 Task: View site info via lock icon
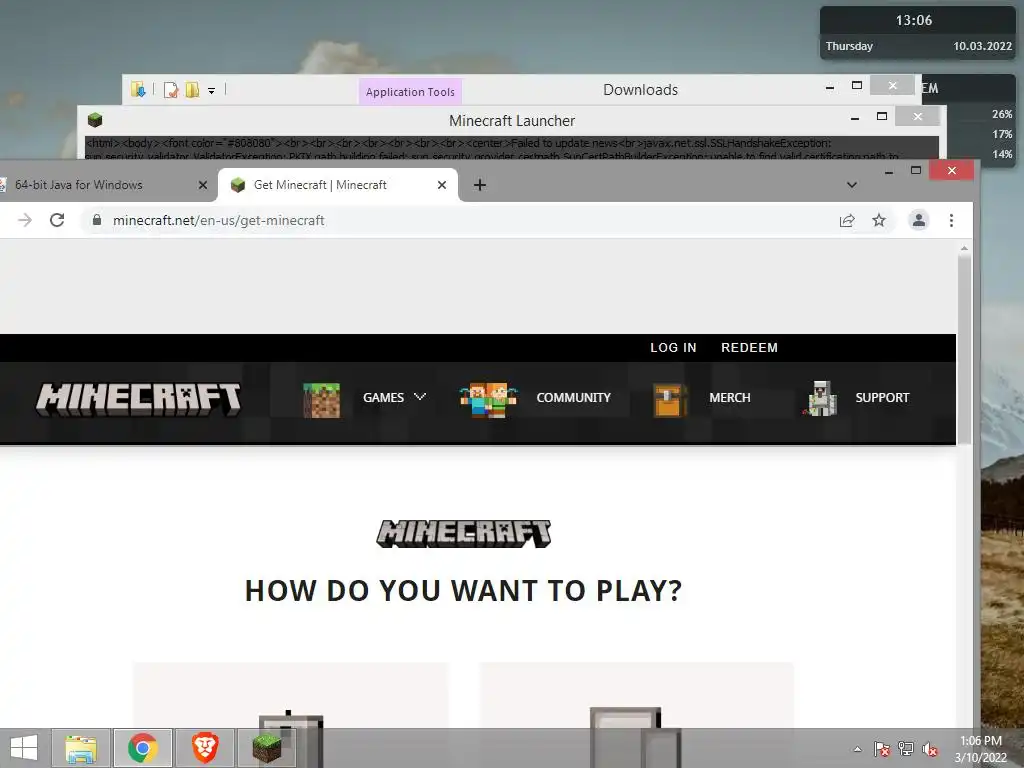(97, 220)
